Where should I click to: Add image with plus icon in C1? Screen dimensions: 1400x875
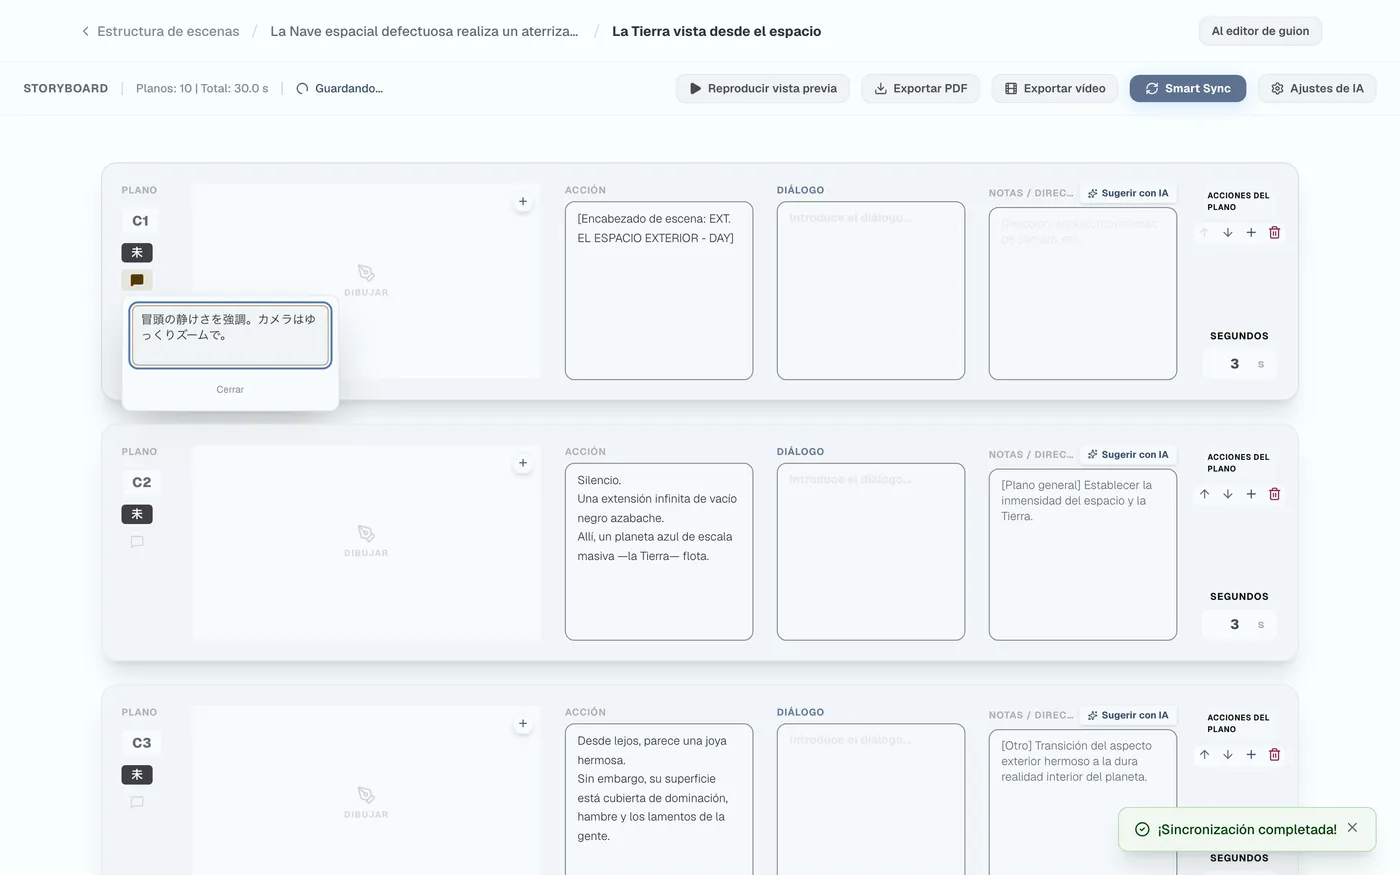point(523,201)
